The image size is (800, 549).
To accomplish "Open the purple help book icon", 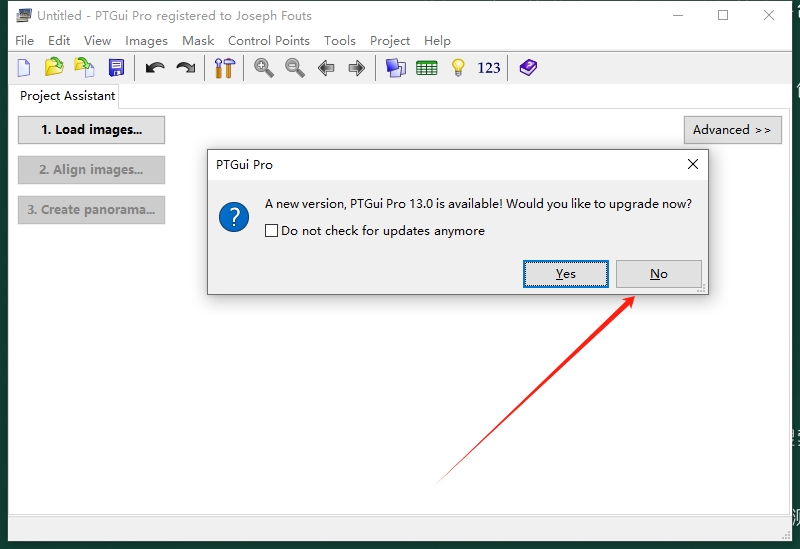I will pyautogui.click(x=528, y=67).
